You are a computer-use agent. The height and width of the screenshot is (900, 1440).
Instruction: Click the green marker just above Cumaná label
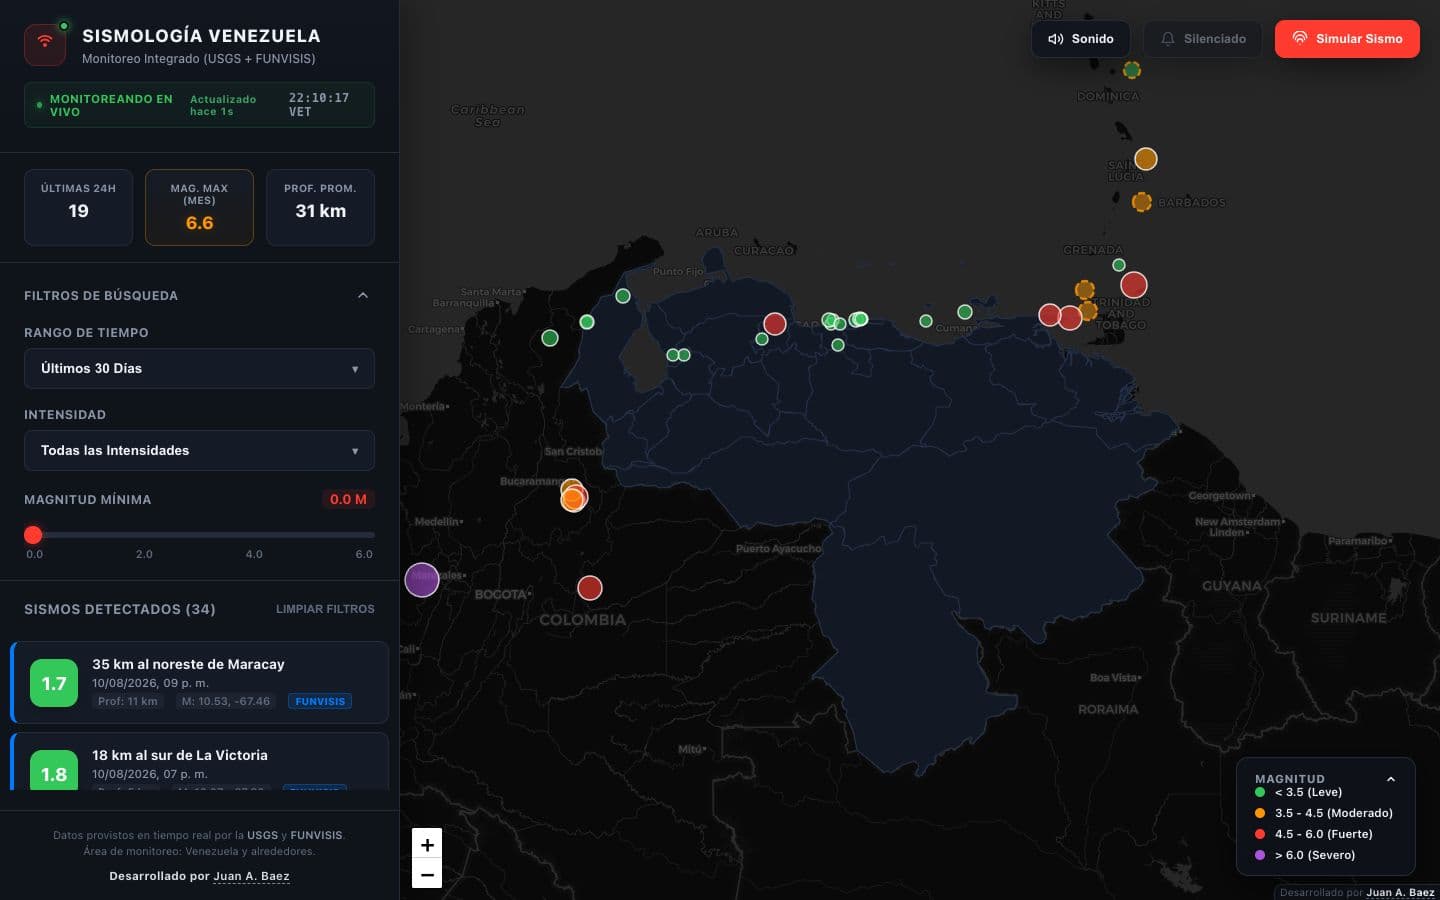coord(965,312)
